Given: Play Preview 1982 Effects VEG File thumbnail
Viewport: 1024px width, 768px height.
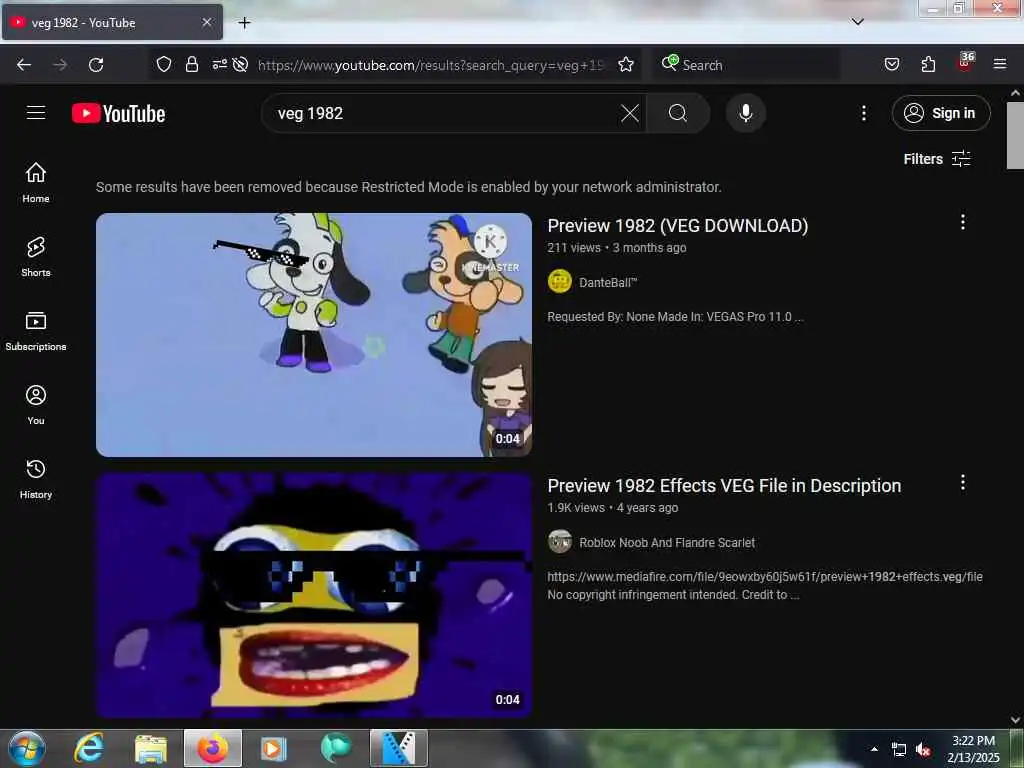Looking at the screenshot, I should click(x=314, y=595).
